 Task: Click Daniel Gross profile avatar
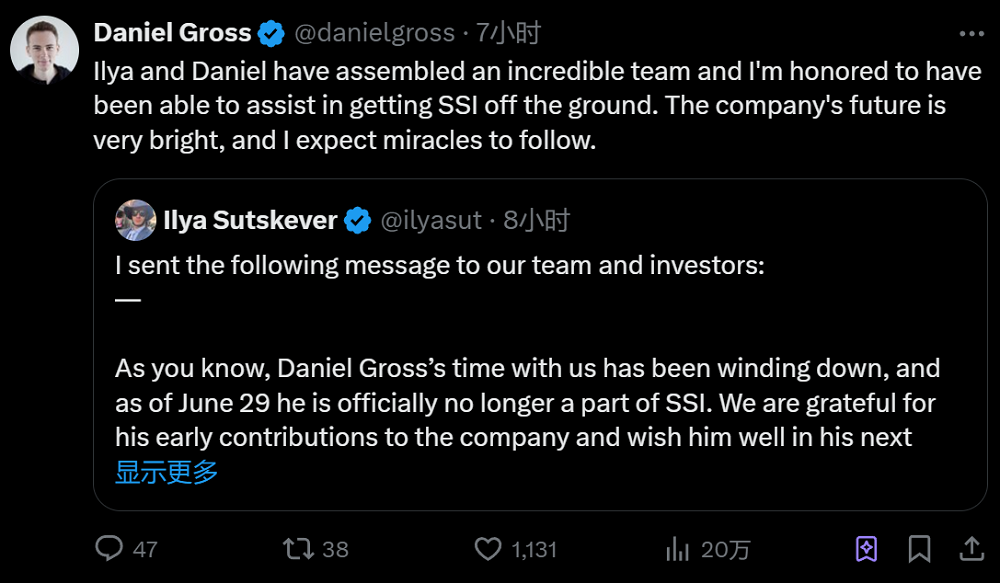click(x=45, y=50)
